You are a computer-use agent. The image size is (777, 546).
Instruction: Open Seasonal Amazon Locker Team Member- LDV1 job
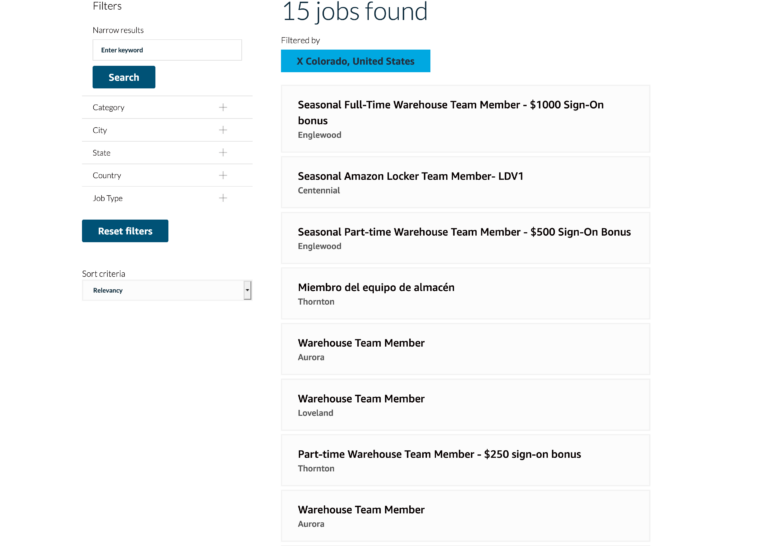click(465, 182)
